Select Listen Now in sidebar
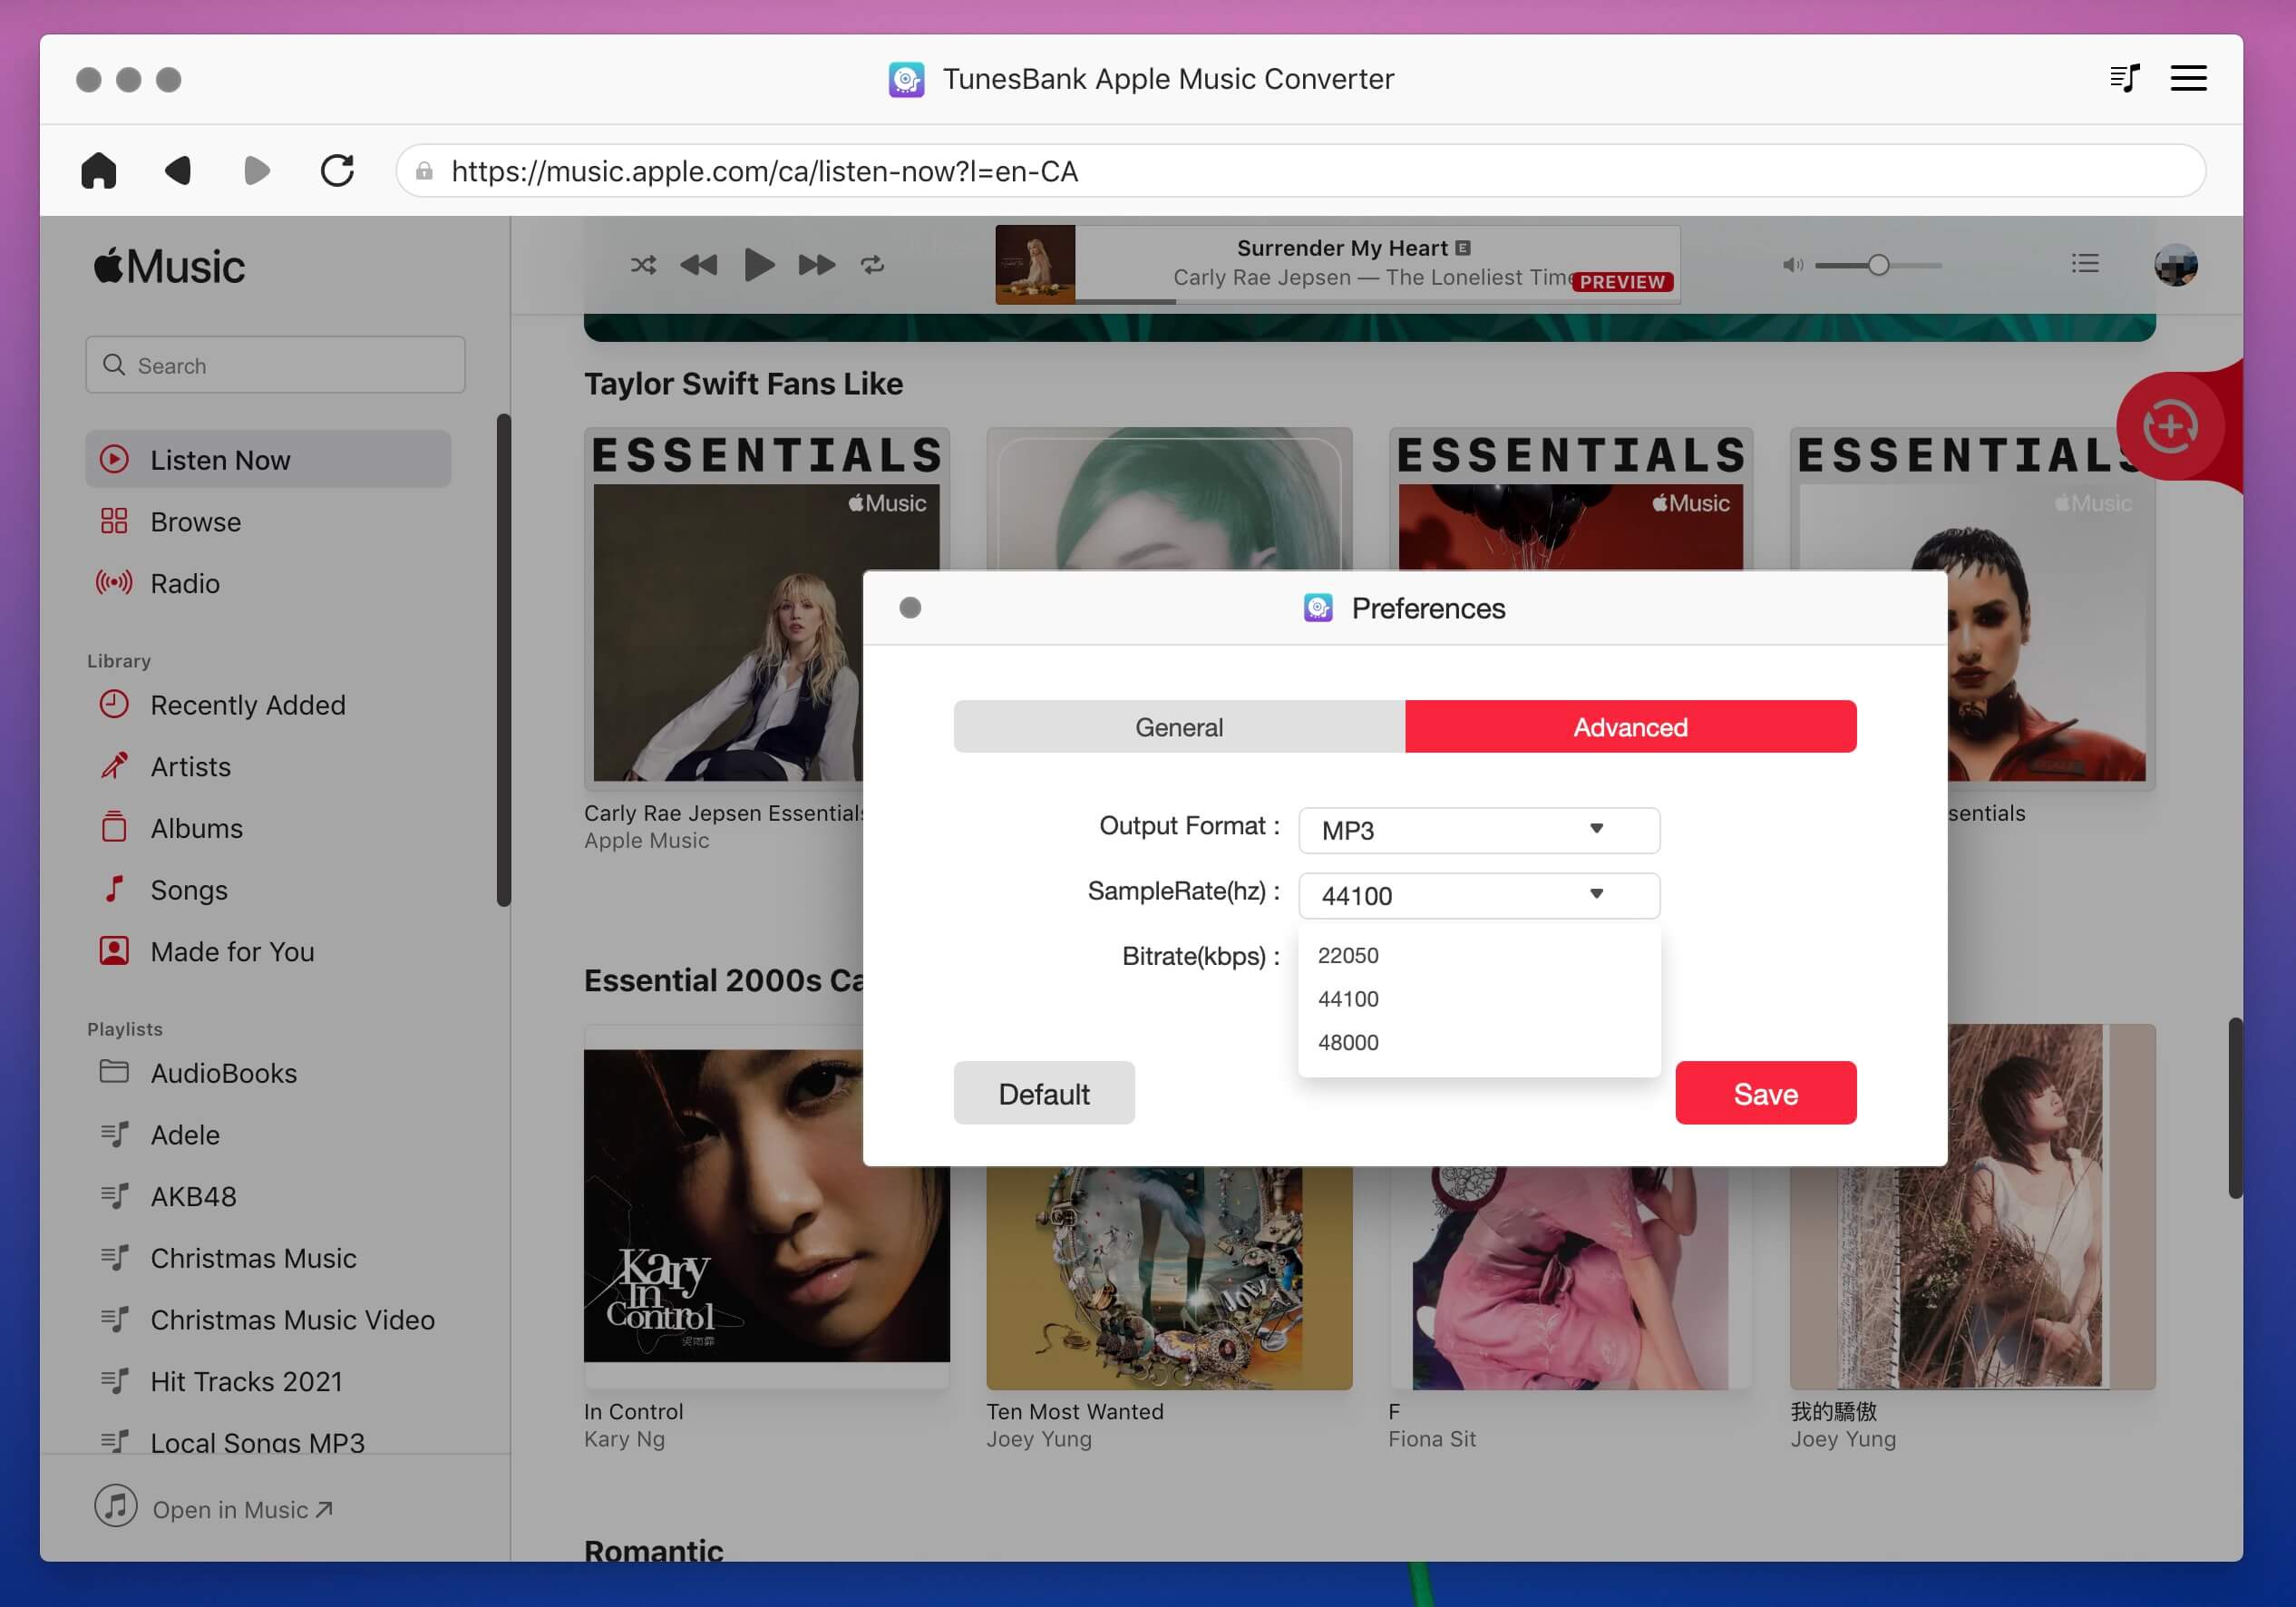The width and height of the screenshot is (2296, 1607). [268, 460]
